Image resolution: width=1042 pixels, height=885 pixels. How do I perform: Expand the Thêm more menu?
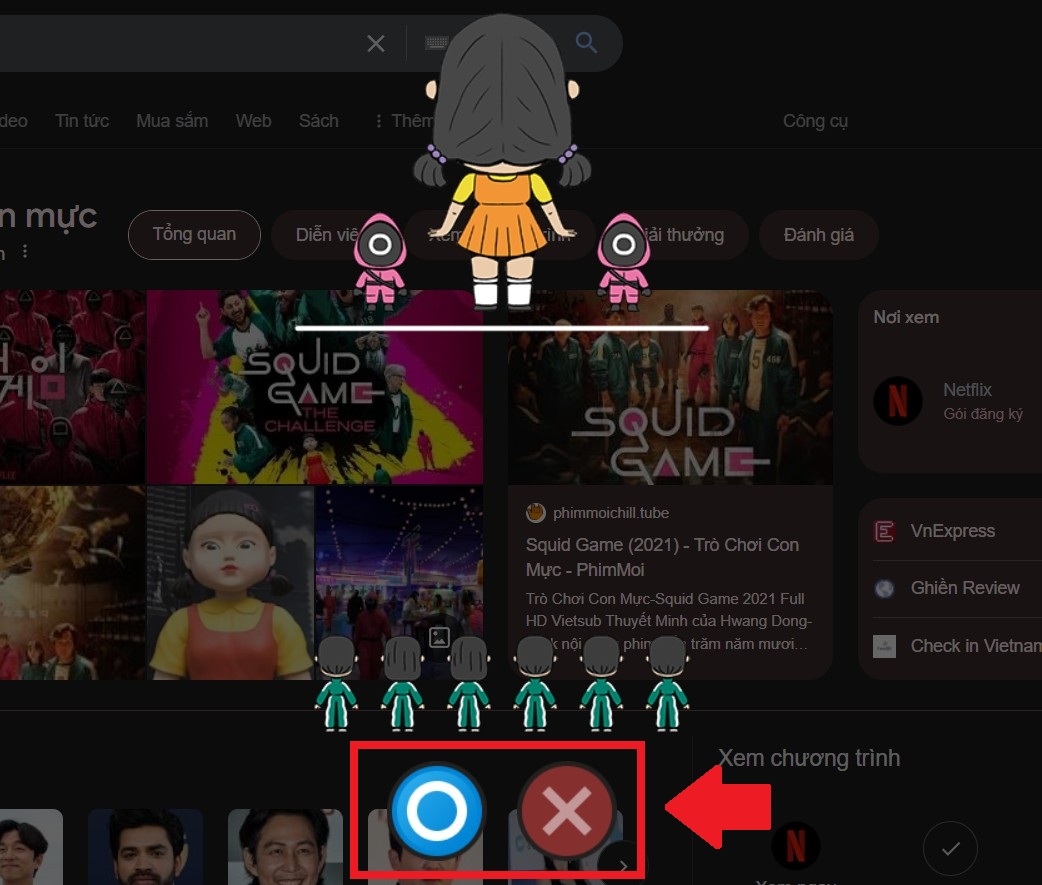tap(403, 121)
